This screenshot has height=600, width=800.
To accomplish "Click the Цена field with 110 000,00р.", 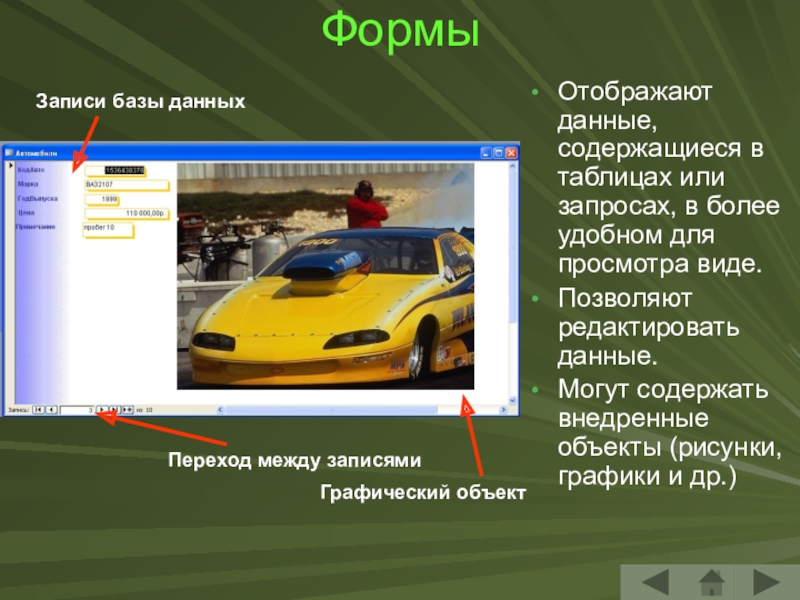I will (126, 213).
